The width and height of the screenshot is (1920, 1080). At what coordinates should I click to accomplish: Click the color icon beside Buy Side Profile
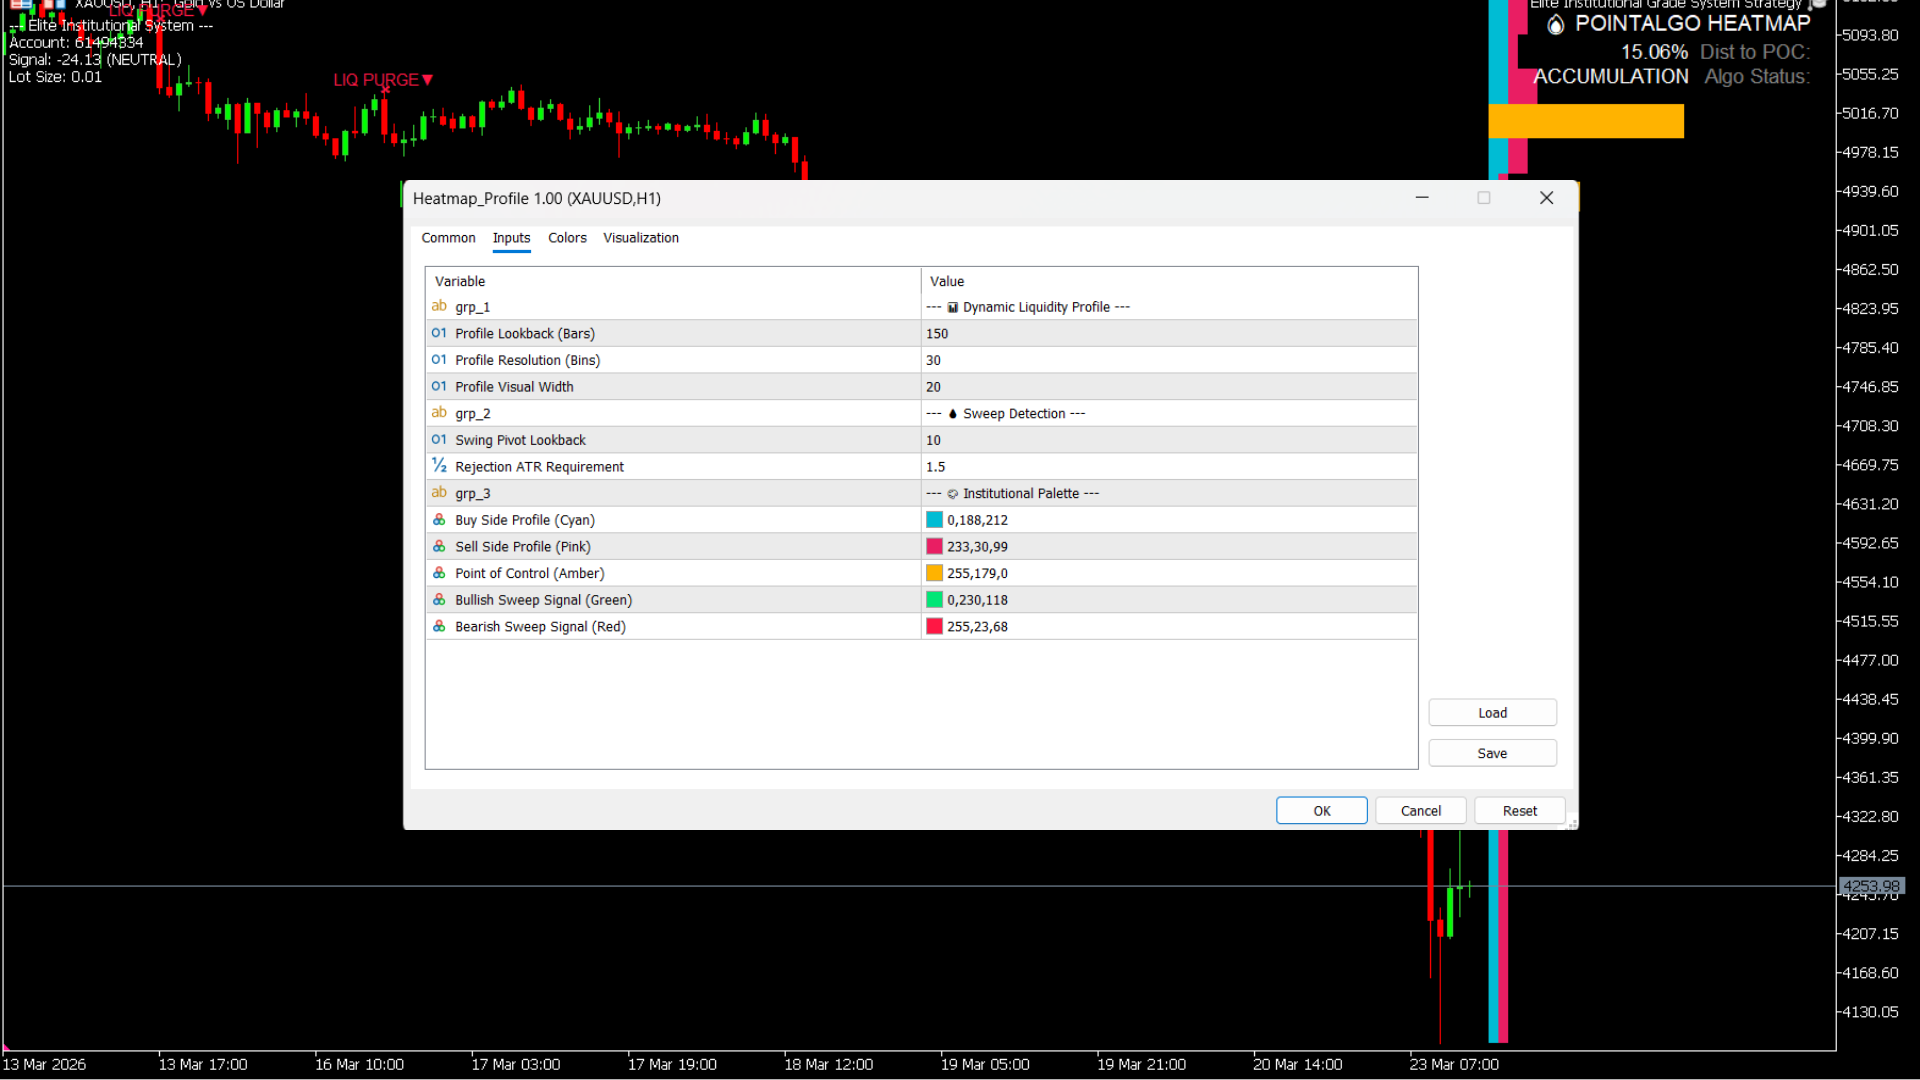click(439, 520)
